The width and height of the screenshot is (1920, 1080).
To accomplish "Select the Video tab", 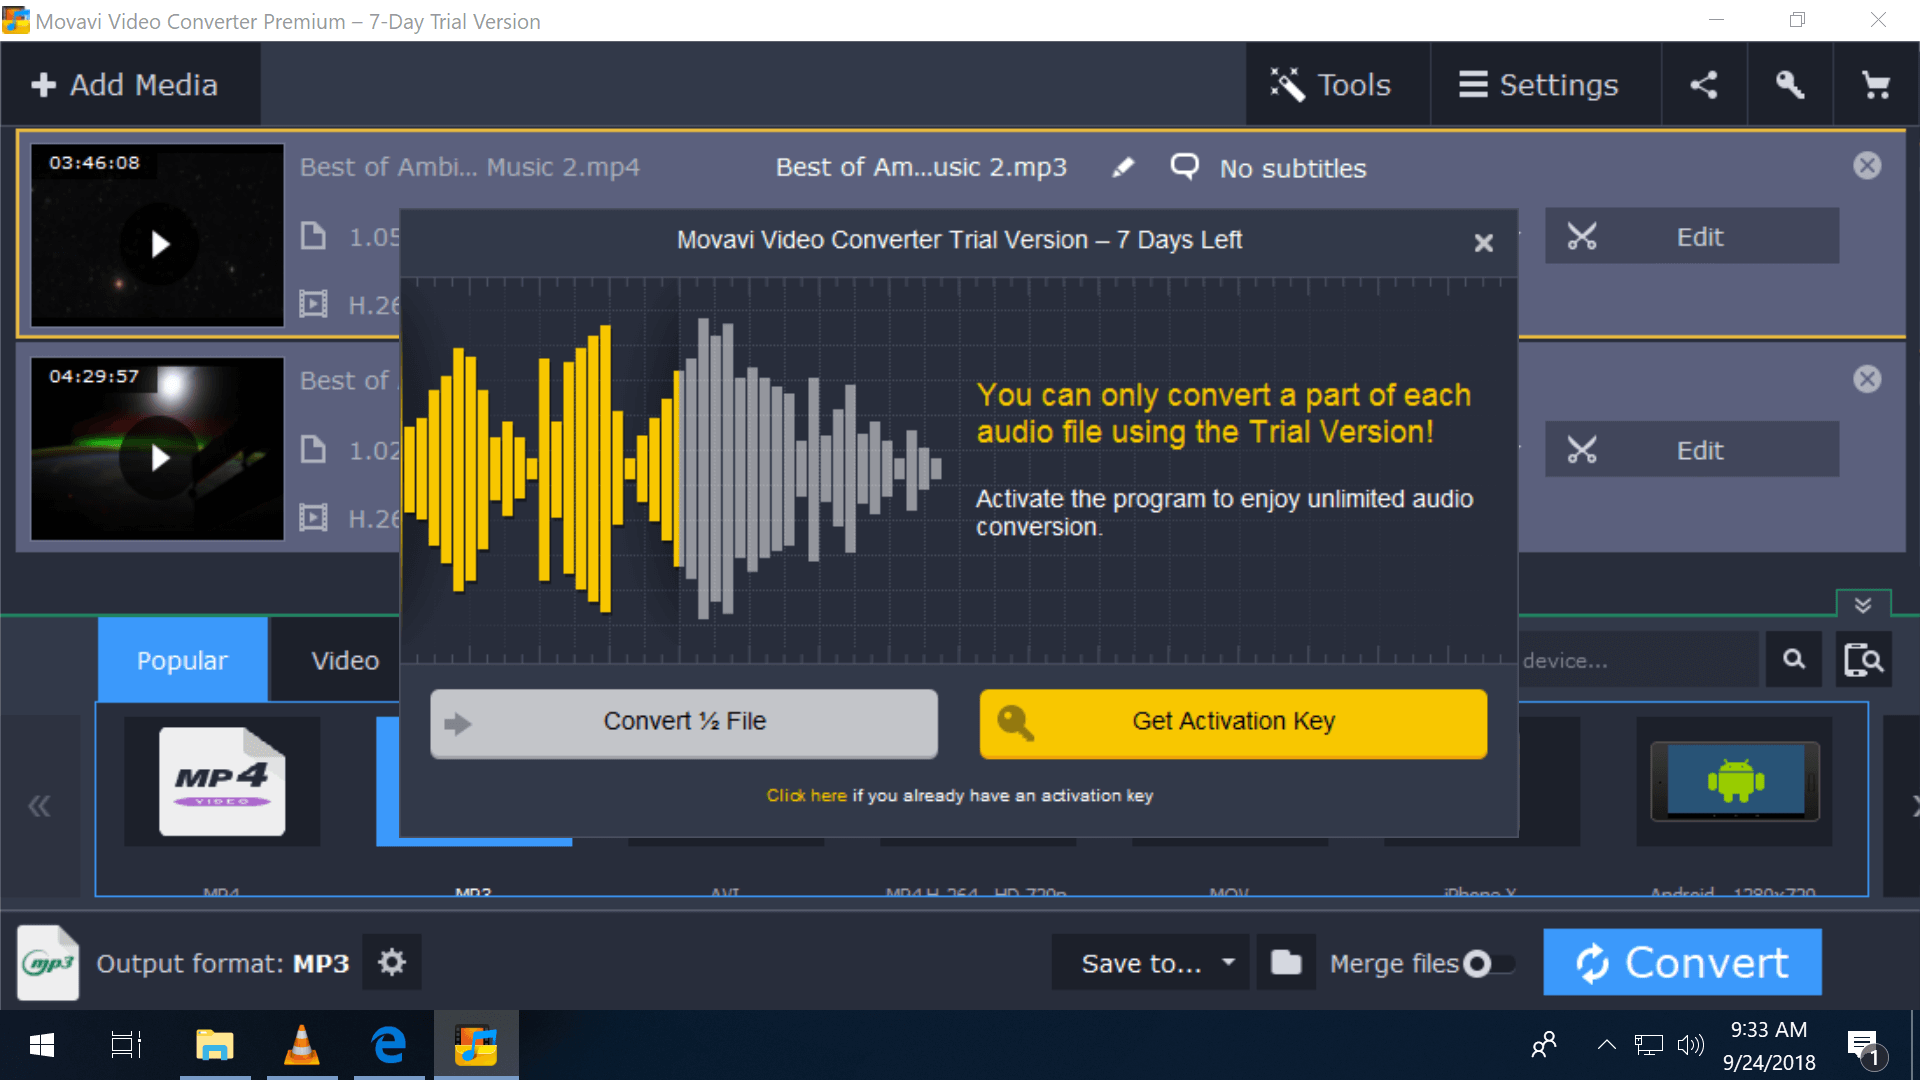I will 343,659.
